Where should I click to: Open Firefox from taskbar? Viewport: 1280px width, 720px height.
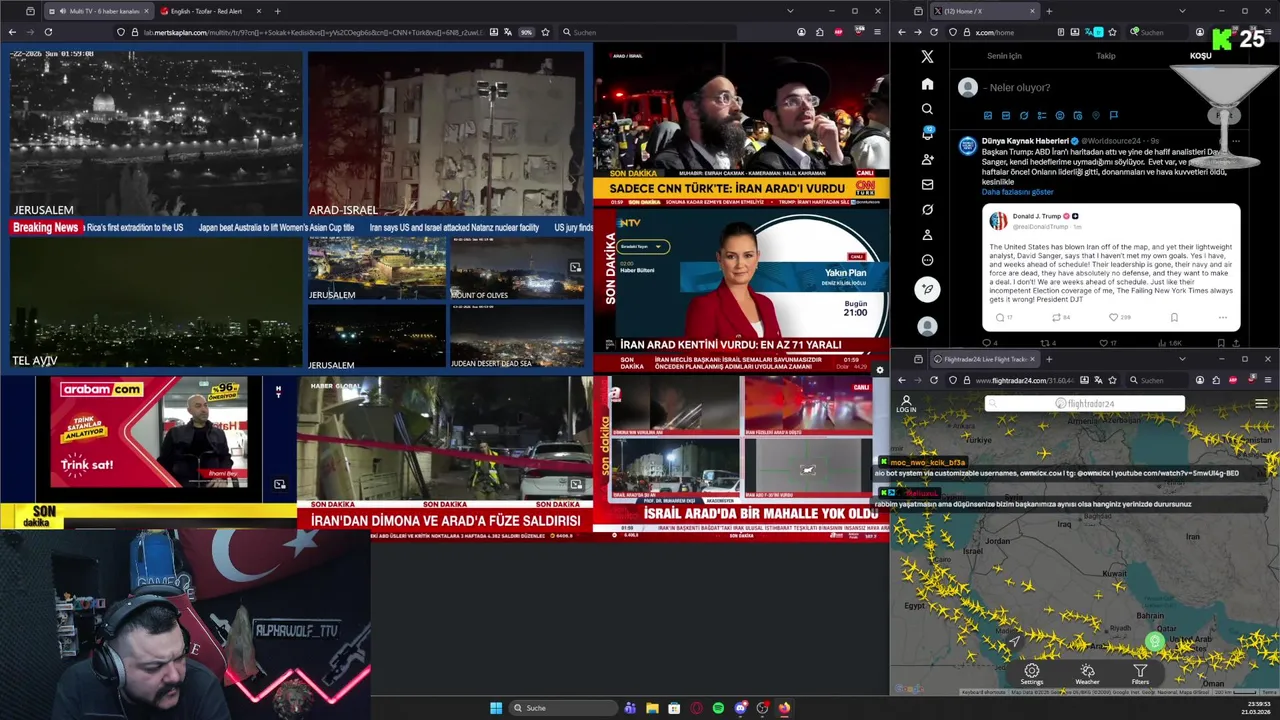pyautogui.click(x=784, y=708)
